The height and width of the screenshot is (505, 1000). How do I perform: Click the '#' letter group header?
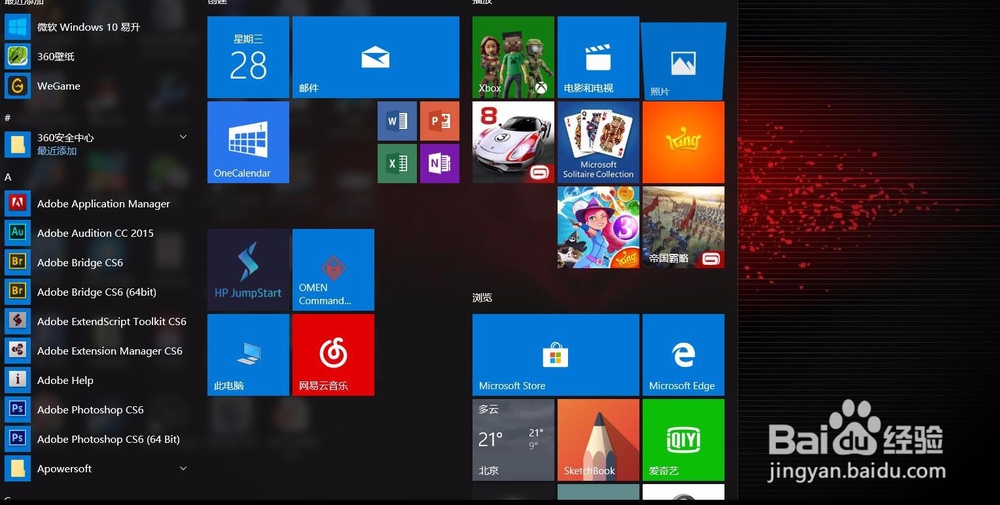8,118
